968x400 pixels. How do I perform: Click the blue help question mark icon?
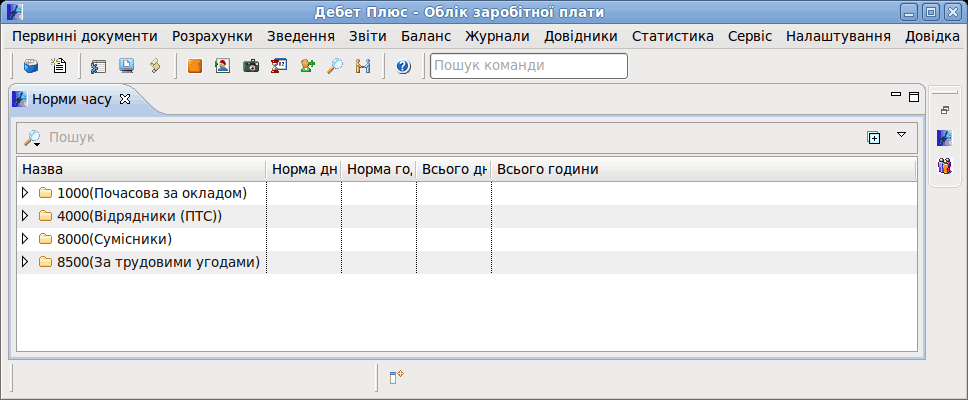404,66
